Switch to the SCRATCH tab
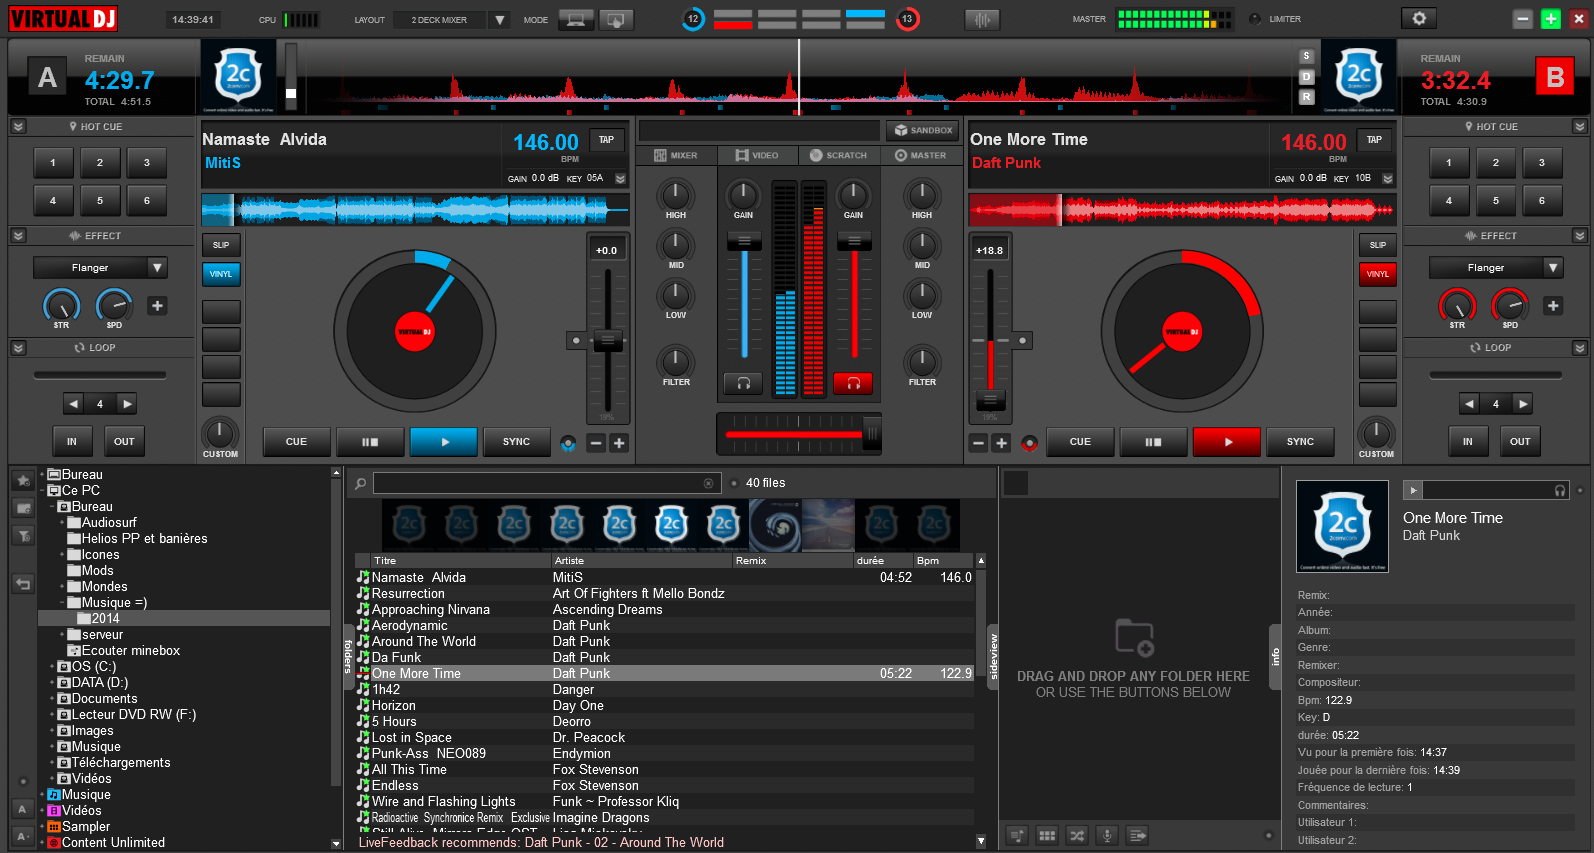The image size is (1594, 853). click(x=838, y=155)
